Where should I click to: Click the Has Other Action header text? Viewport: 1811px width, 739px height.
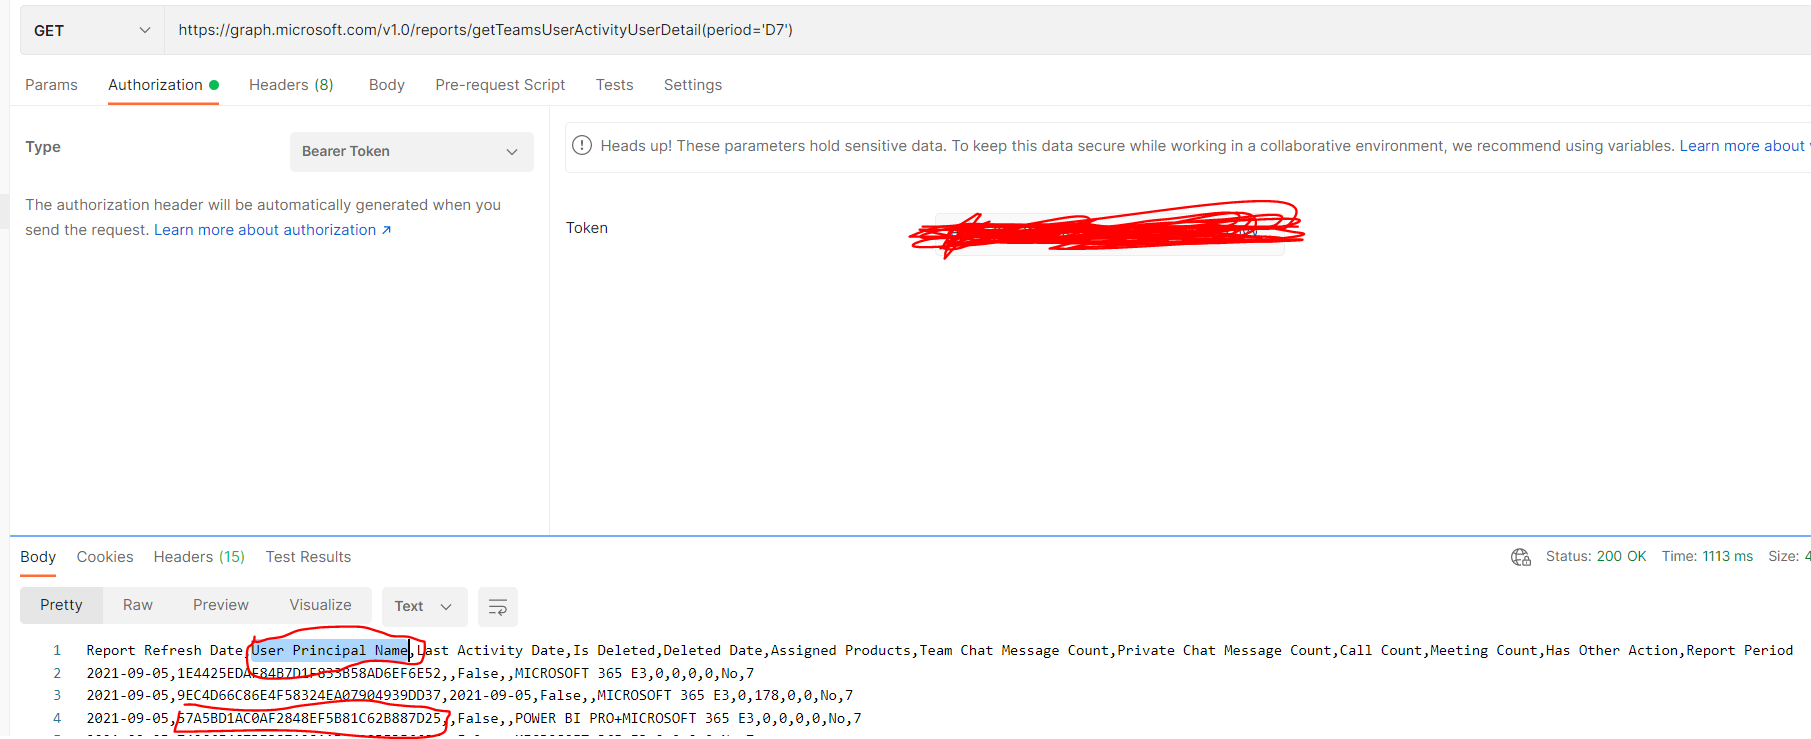1612,650
